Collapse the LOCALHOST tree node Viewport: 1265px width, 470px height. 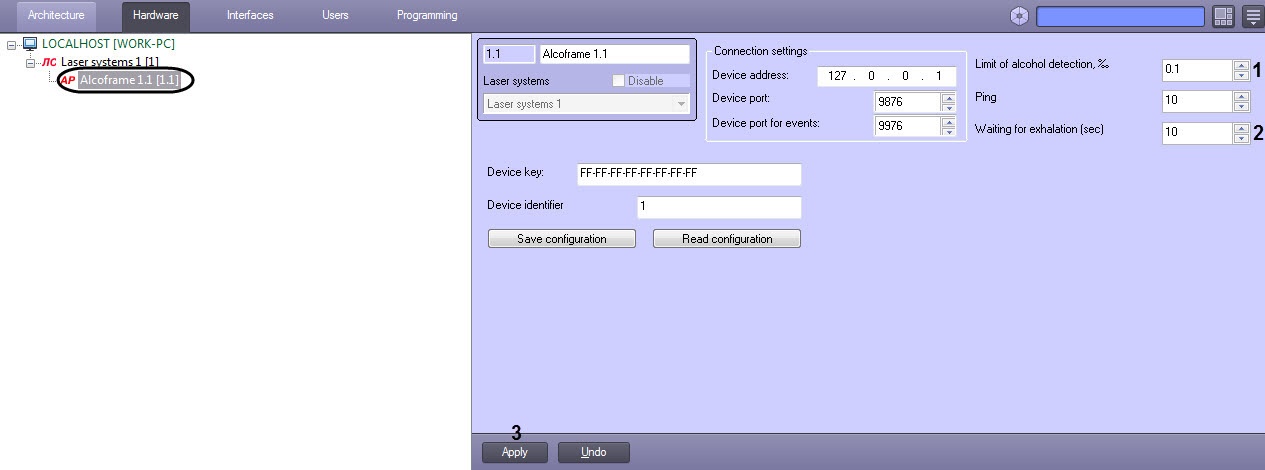point(12,45)
